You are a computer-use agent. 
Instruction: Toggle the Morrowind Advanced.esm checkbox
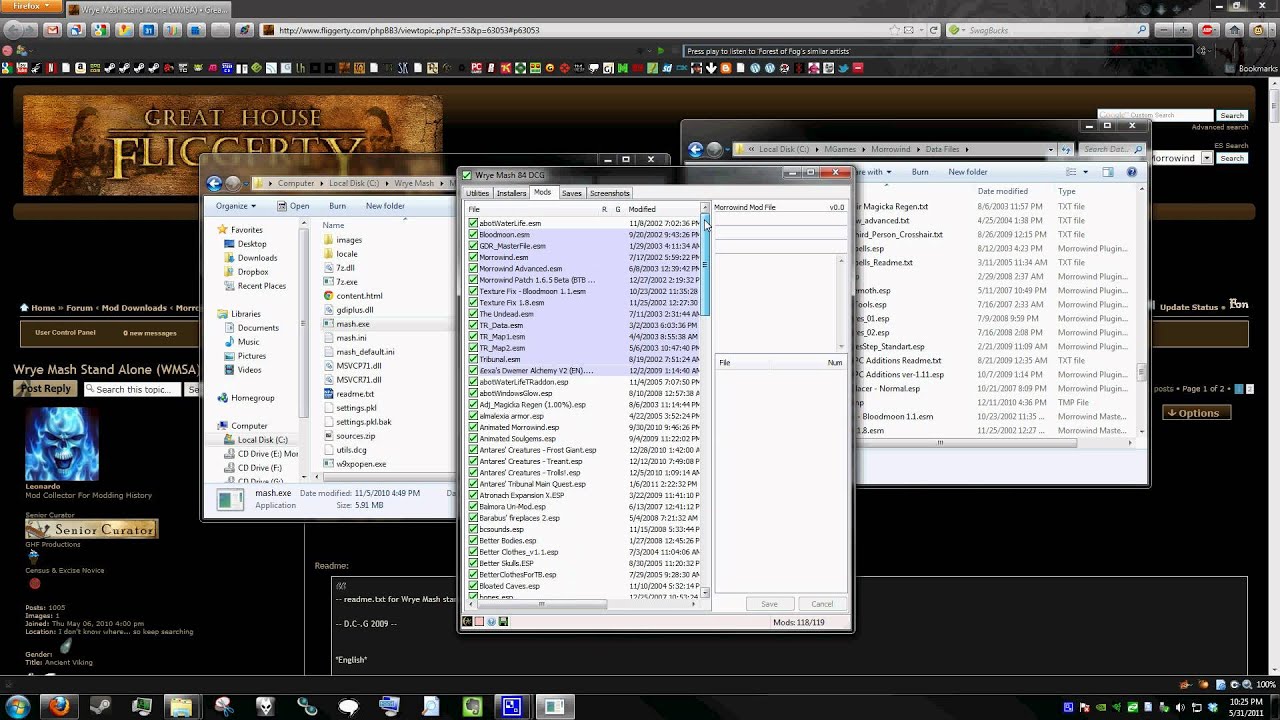(473, 269)
